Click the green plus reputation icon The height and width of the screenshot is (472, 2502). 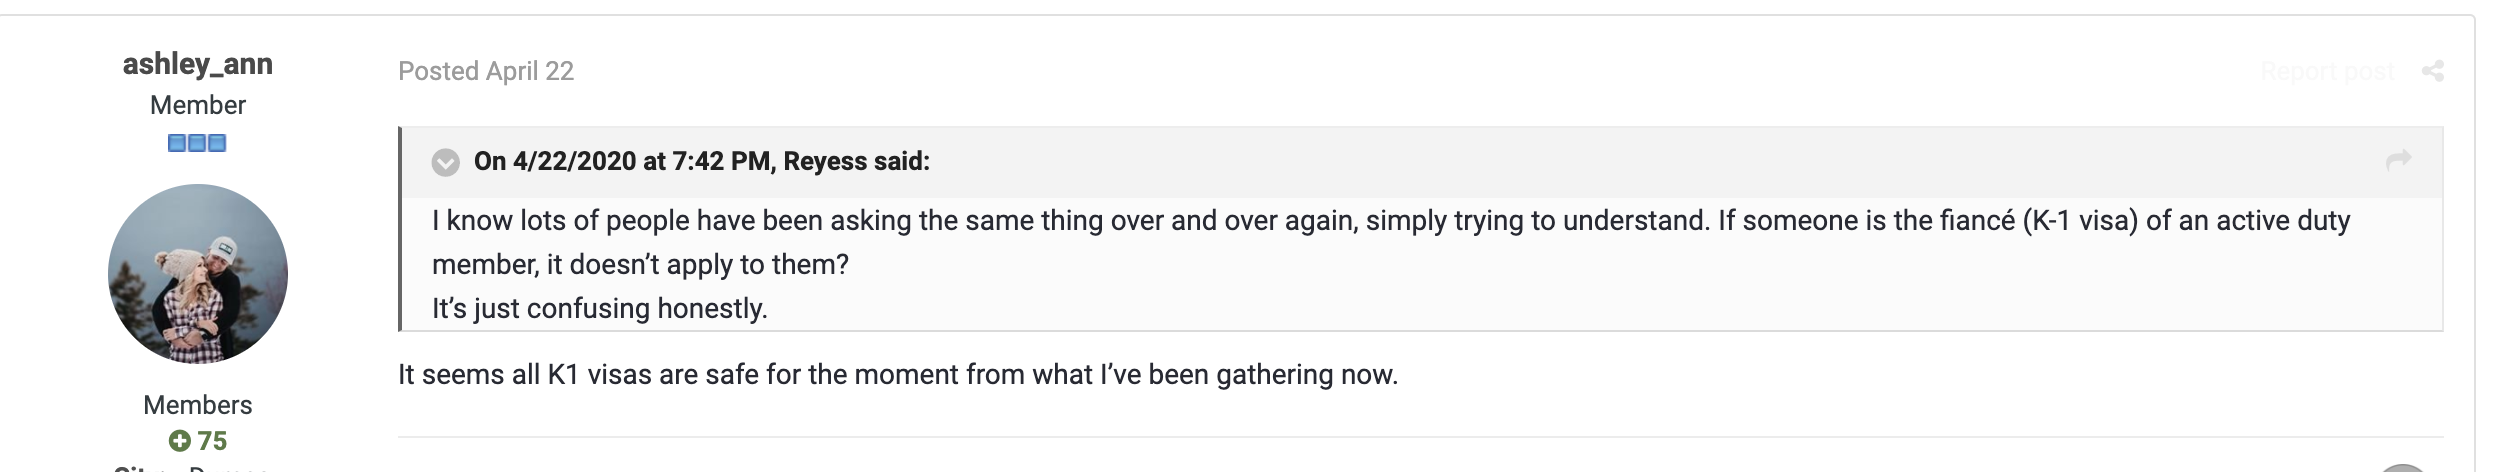pos(180,441)
